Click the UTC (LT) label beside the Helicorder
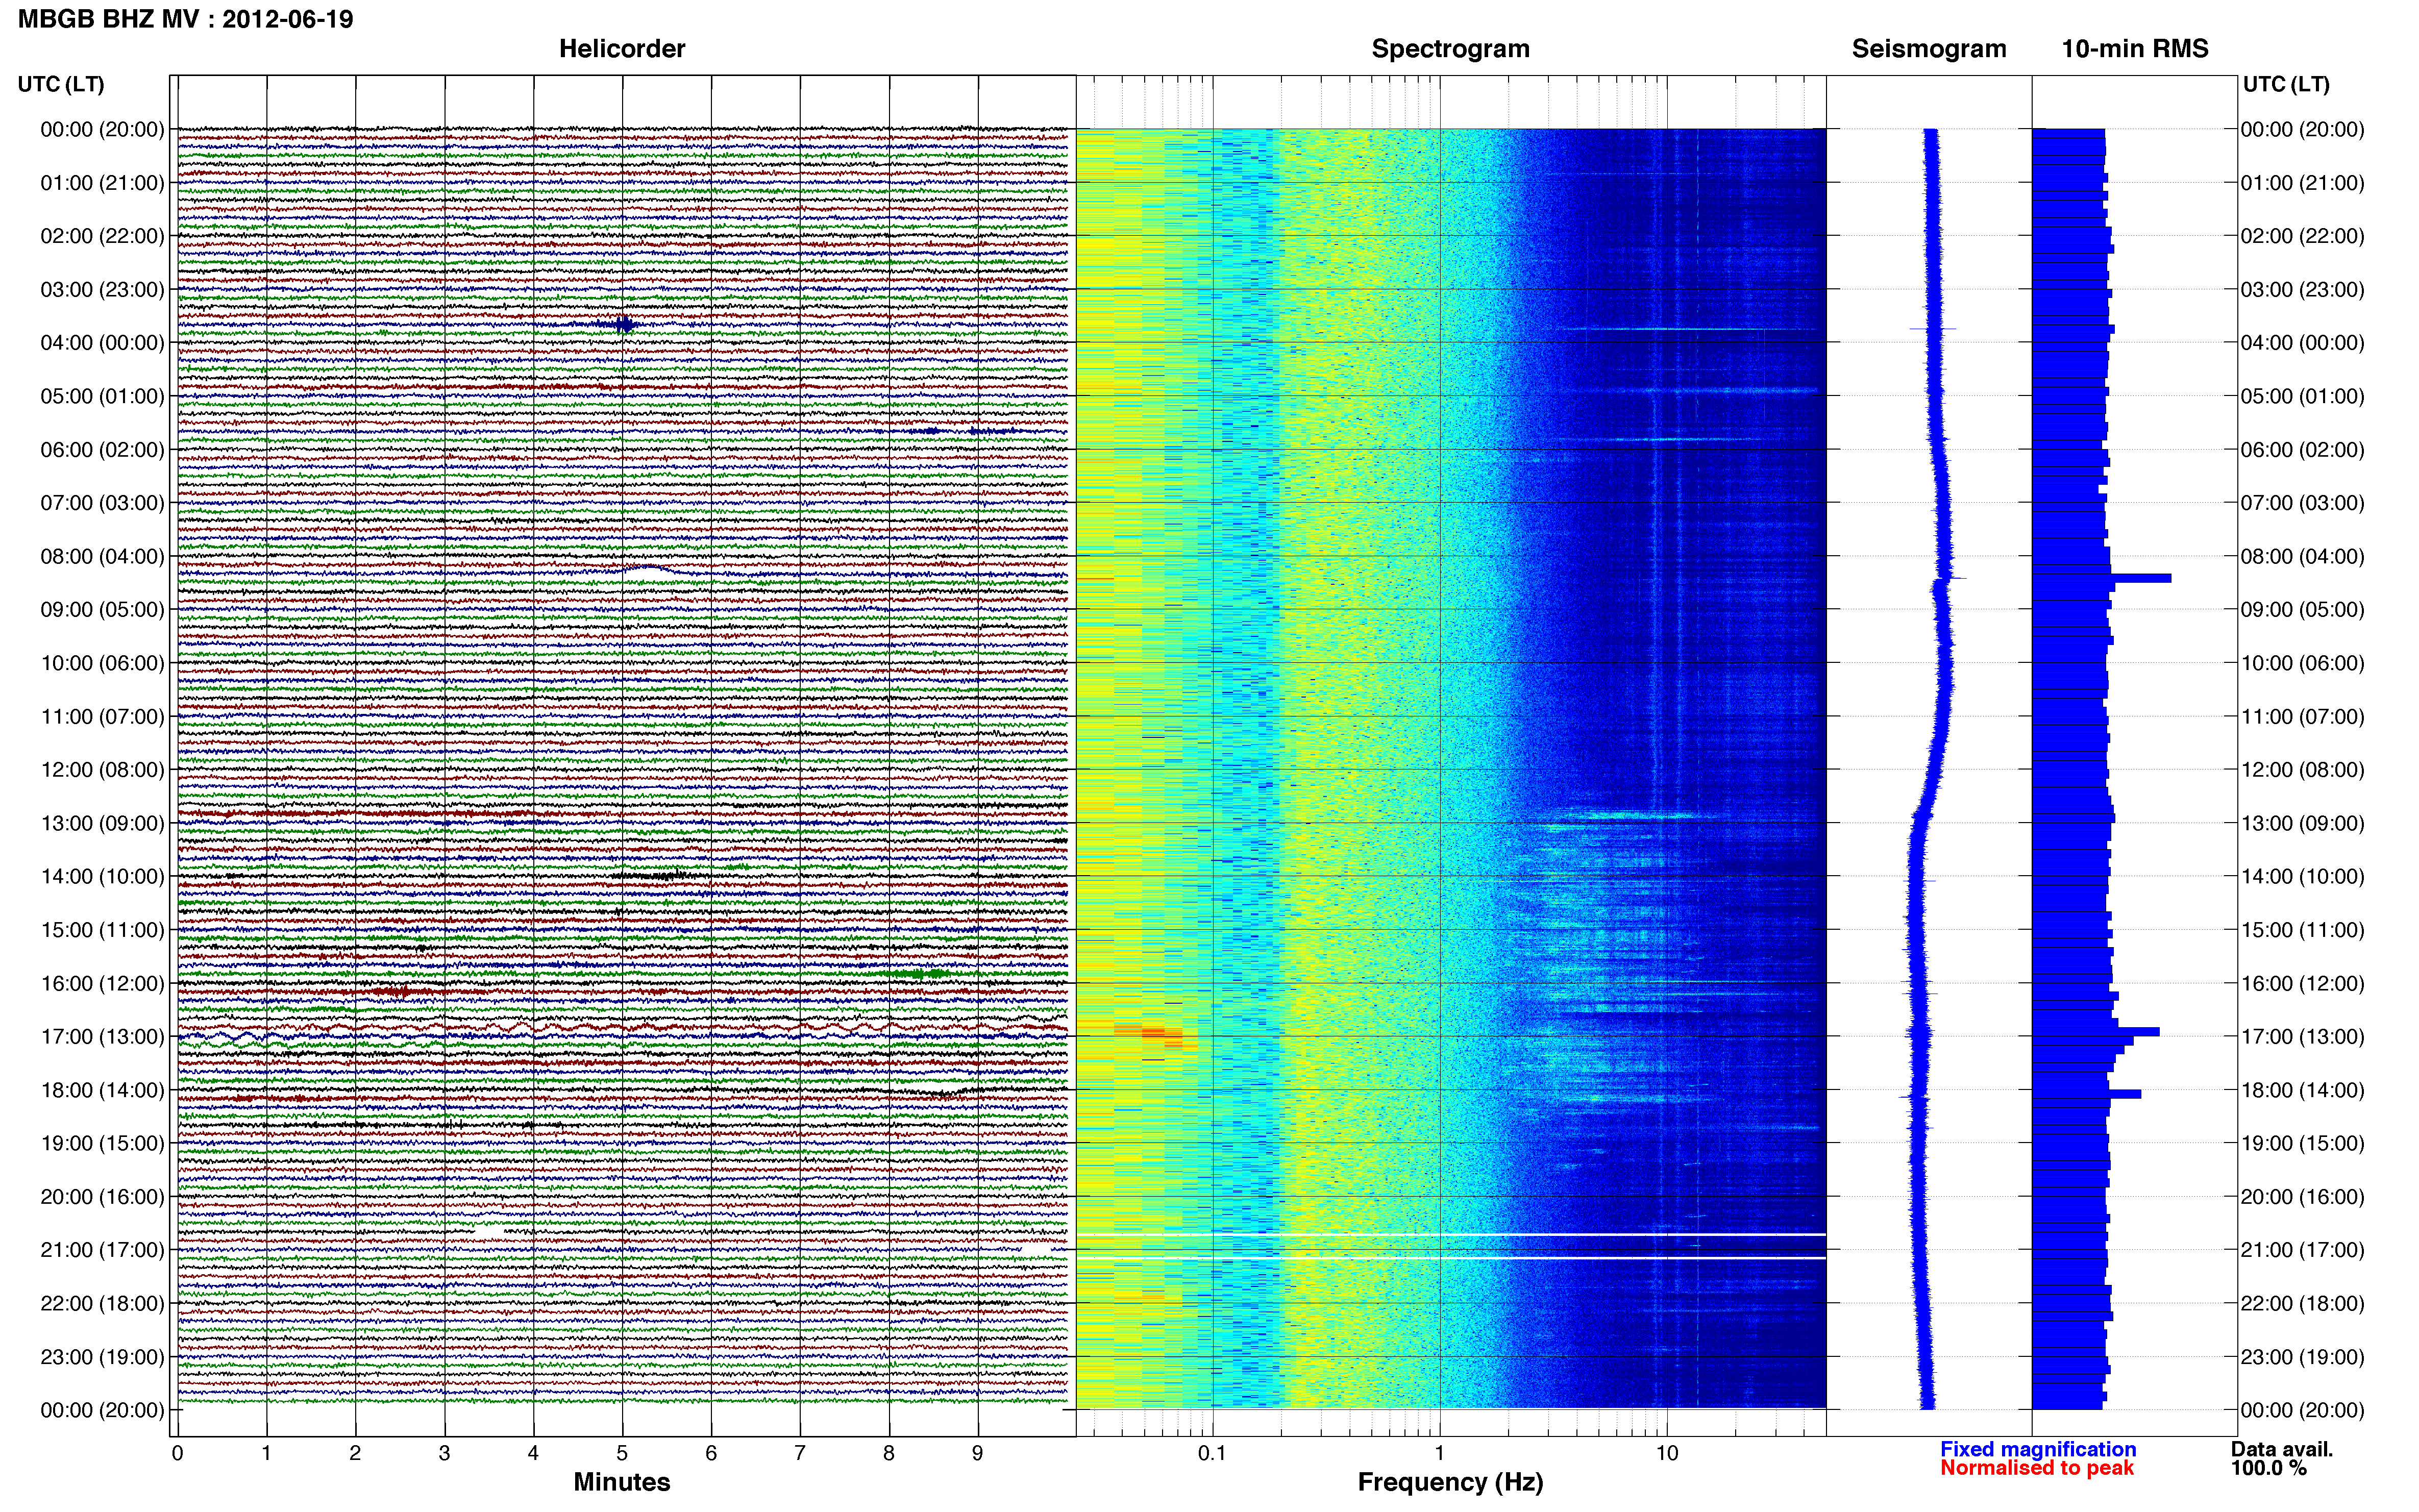Screen dimensions: 2419x1512 61,84
